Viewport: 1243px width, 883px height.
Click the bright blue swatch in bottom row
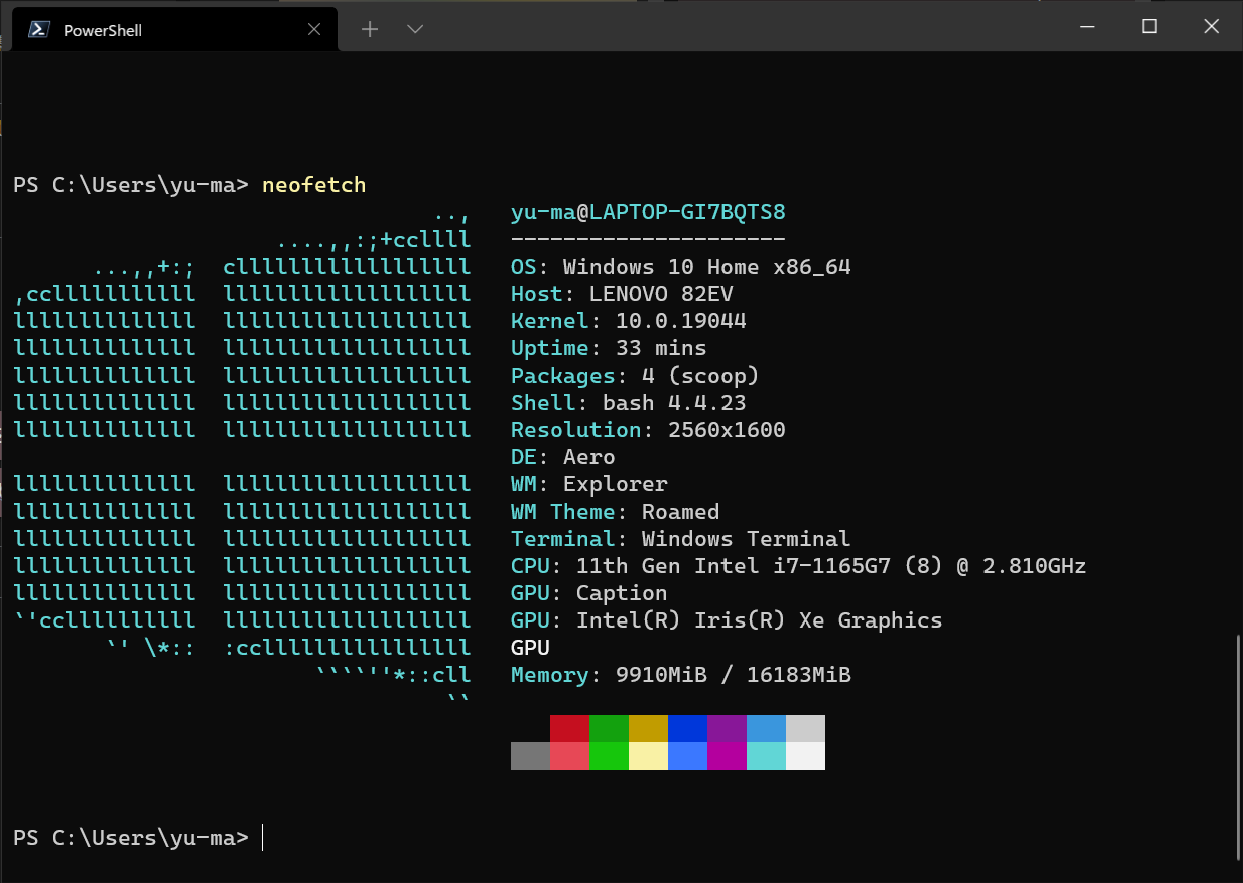tap(687, 756)
